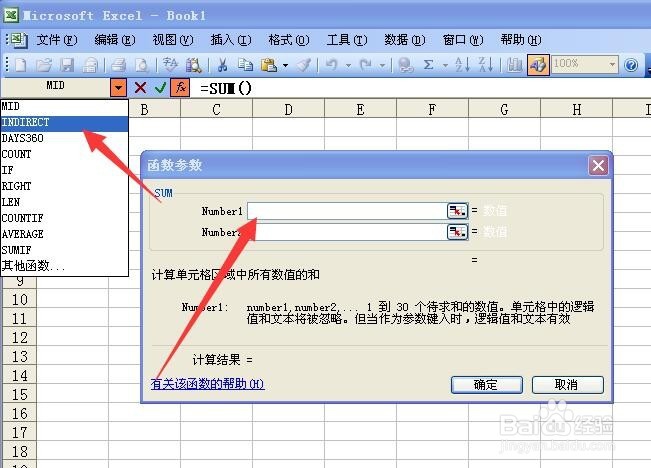Click the formula bar showing =SUM()
Image resolution: width=651 pixels, height=468 pixels.
pyautogui.click(x=419, y=88)
